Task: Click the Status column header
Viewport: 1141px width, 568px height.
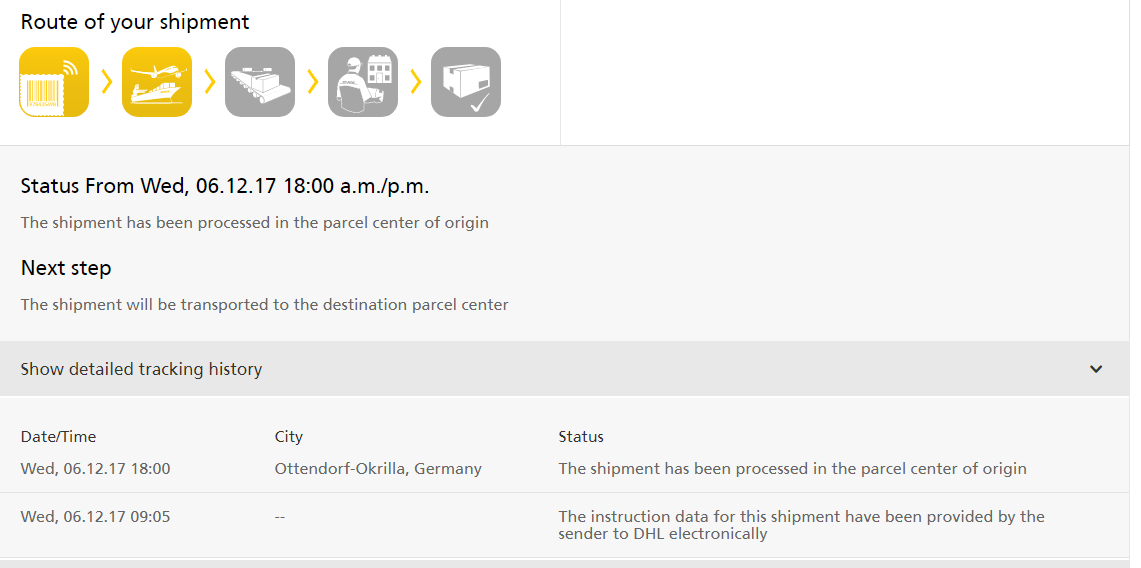Action: click(581, 437)
